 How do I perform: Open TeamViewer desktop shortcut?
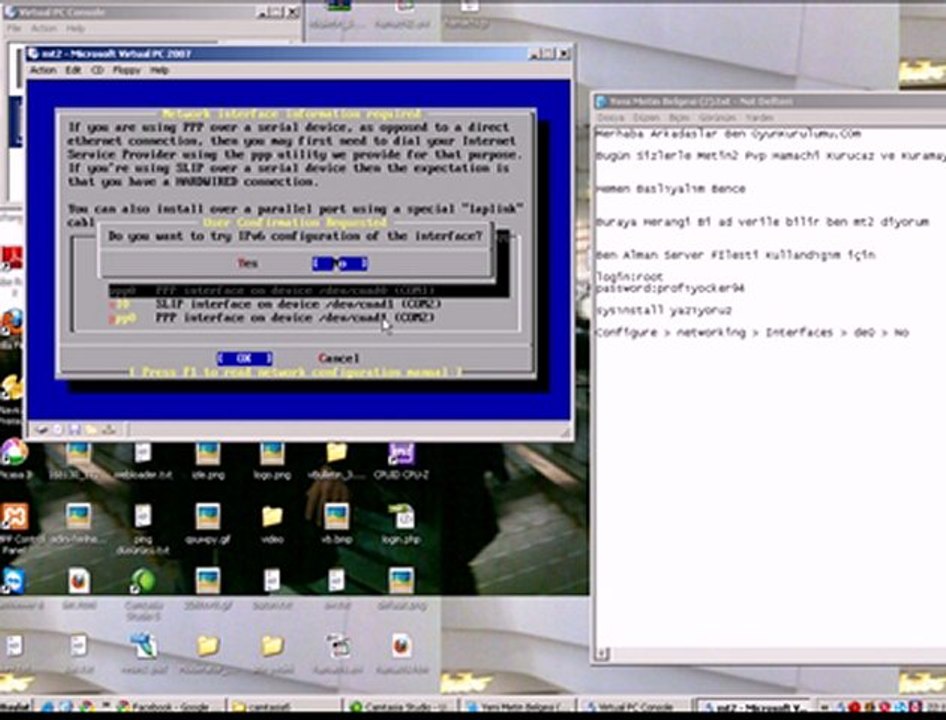pos(14,588)
